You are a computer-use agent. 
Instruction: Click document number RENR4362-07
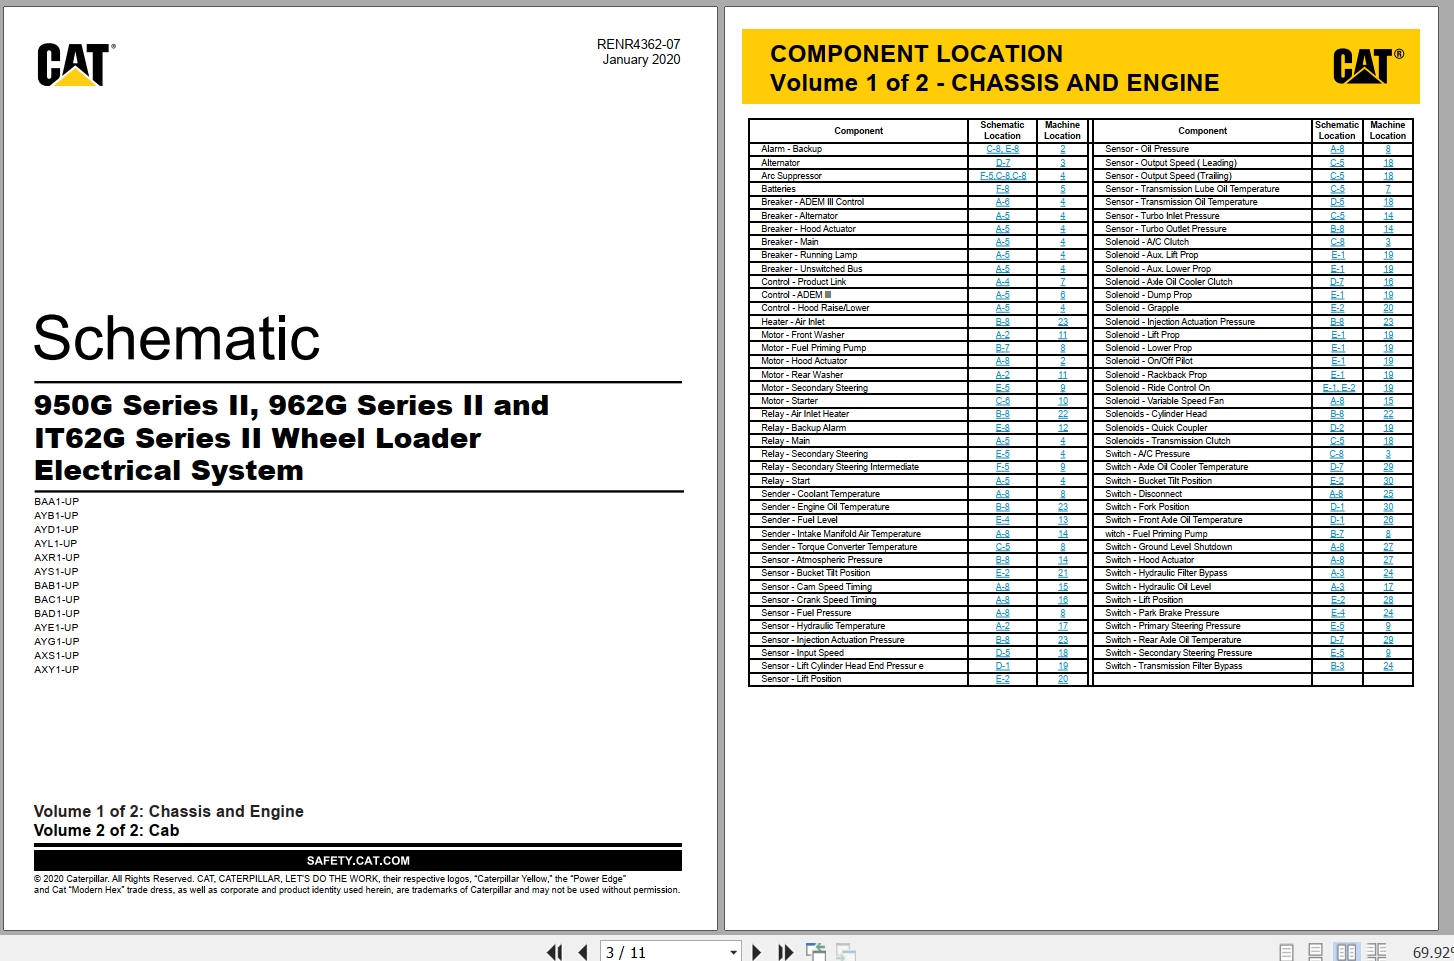(x=638, y=44)
